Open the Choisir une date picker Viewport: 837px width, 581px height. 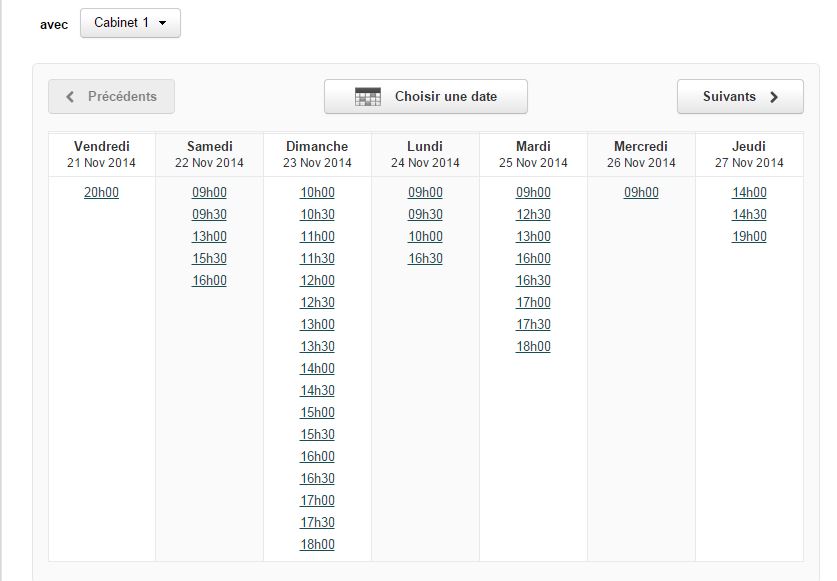(x=425, y=97)
